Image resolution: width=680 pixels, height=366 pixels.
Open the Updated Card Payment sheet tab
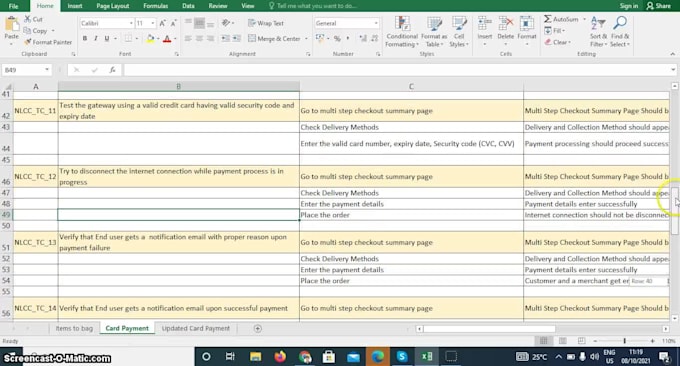(x=196, y=328)
